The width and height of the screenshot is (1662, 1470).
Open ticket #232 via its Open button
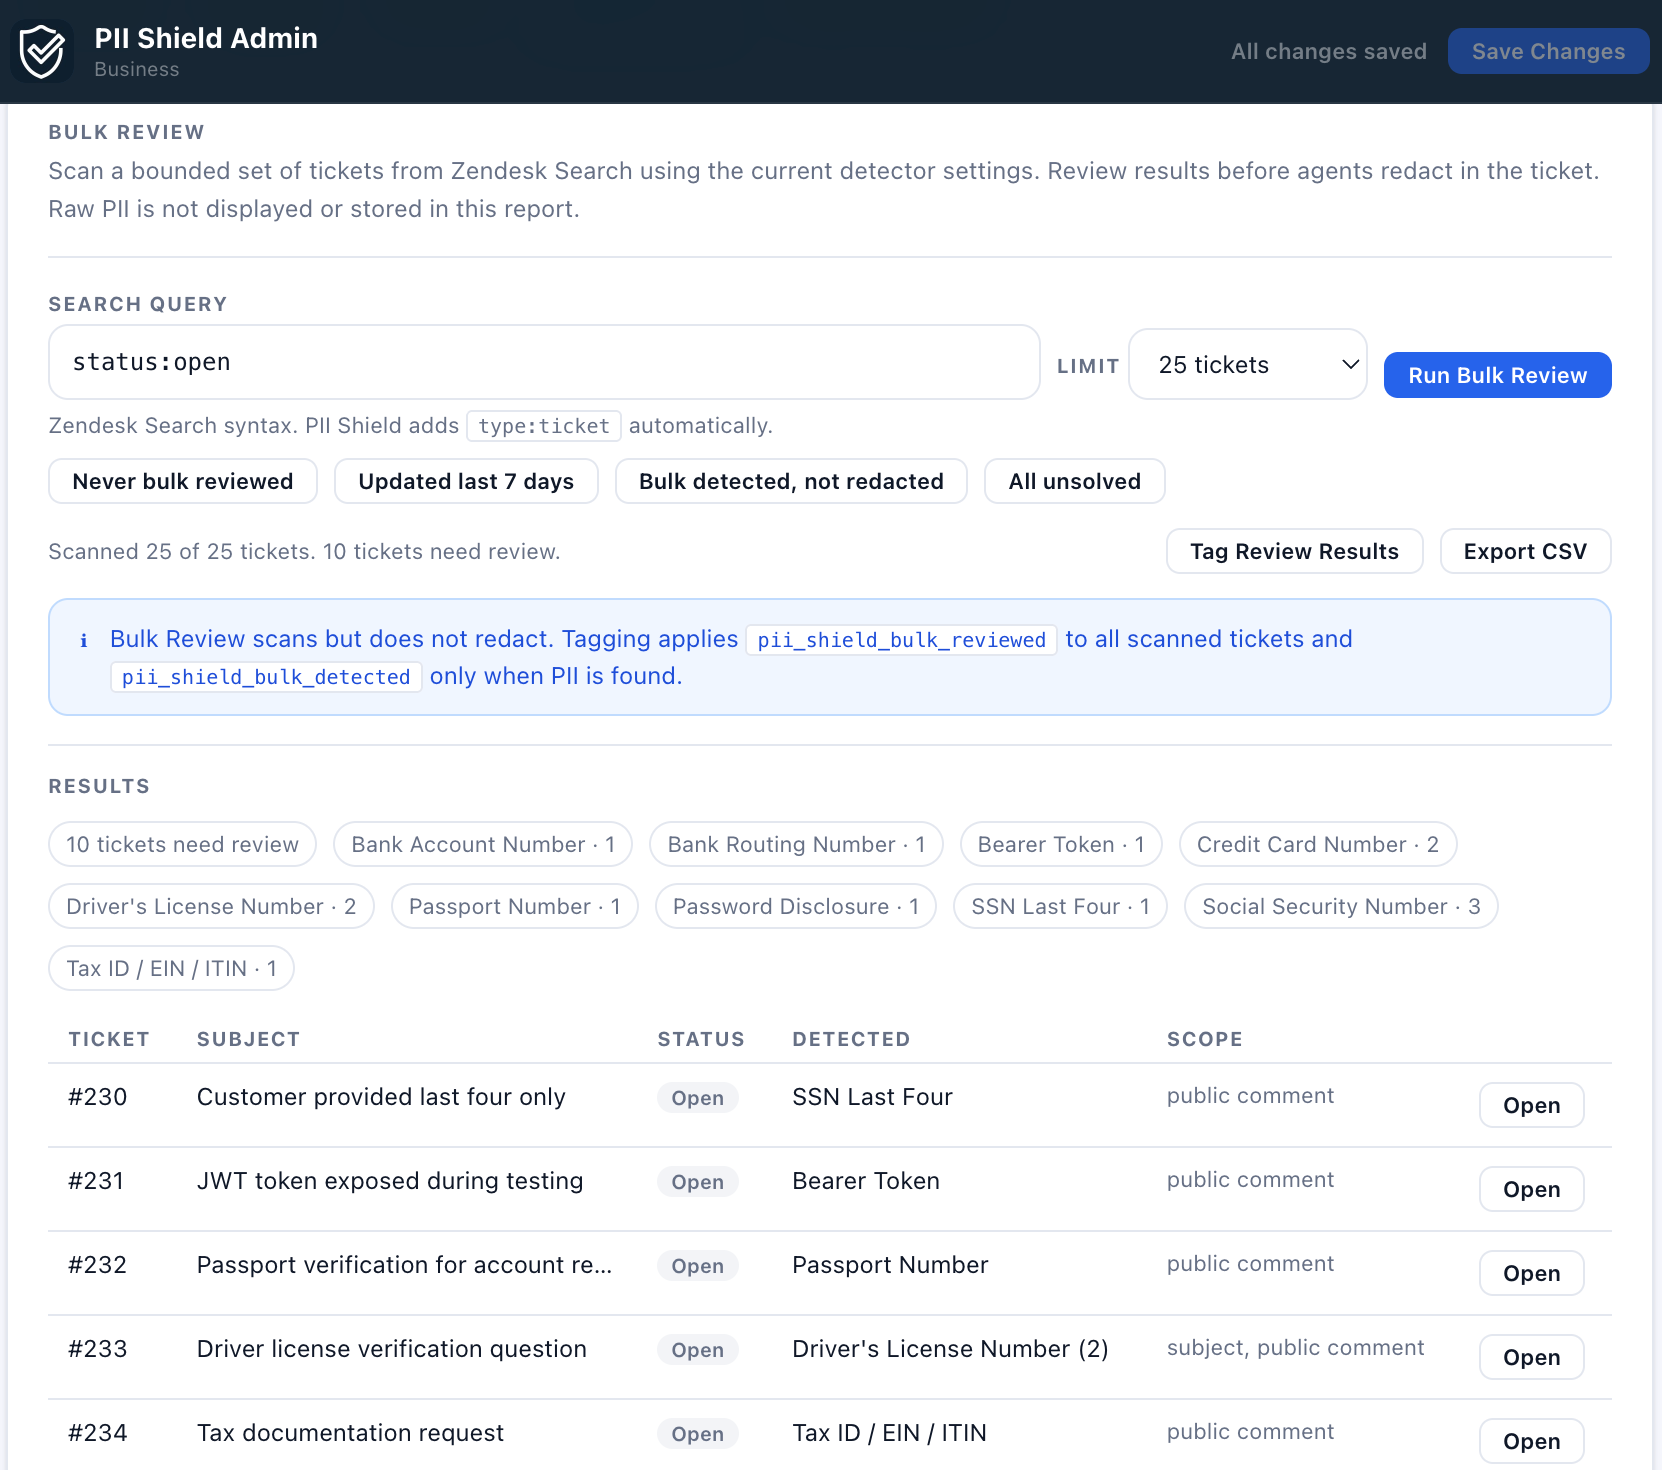pos(1531,1273)
